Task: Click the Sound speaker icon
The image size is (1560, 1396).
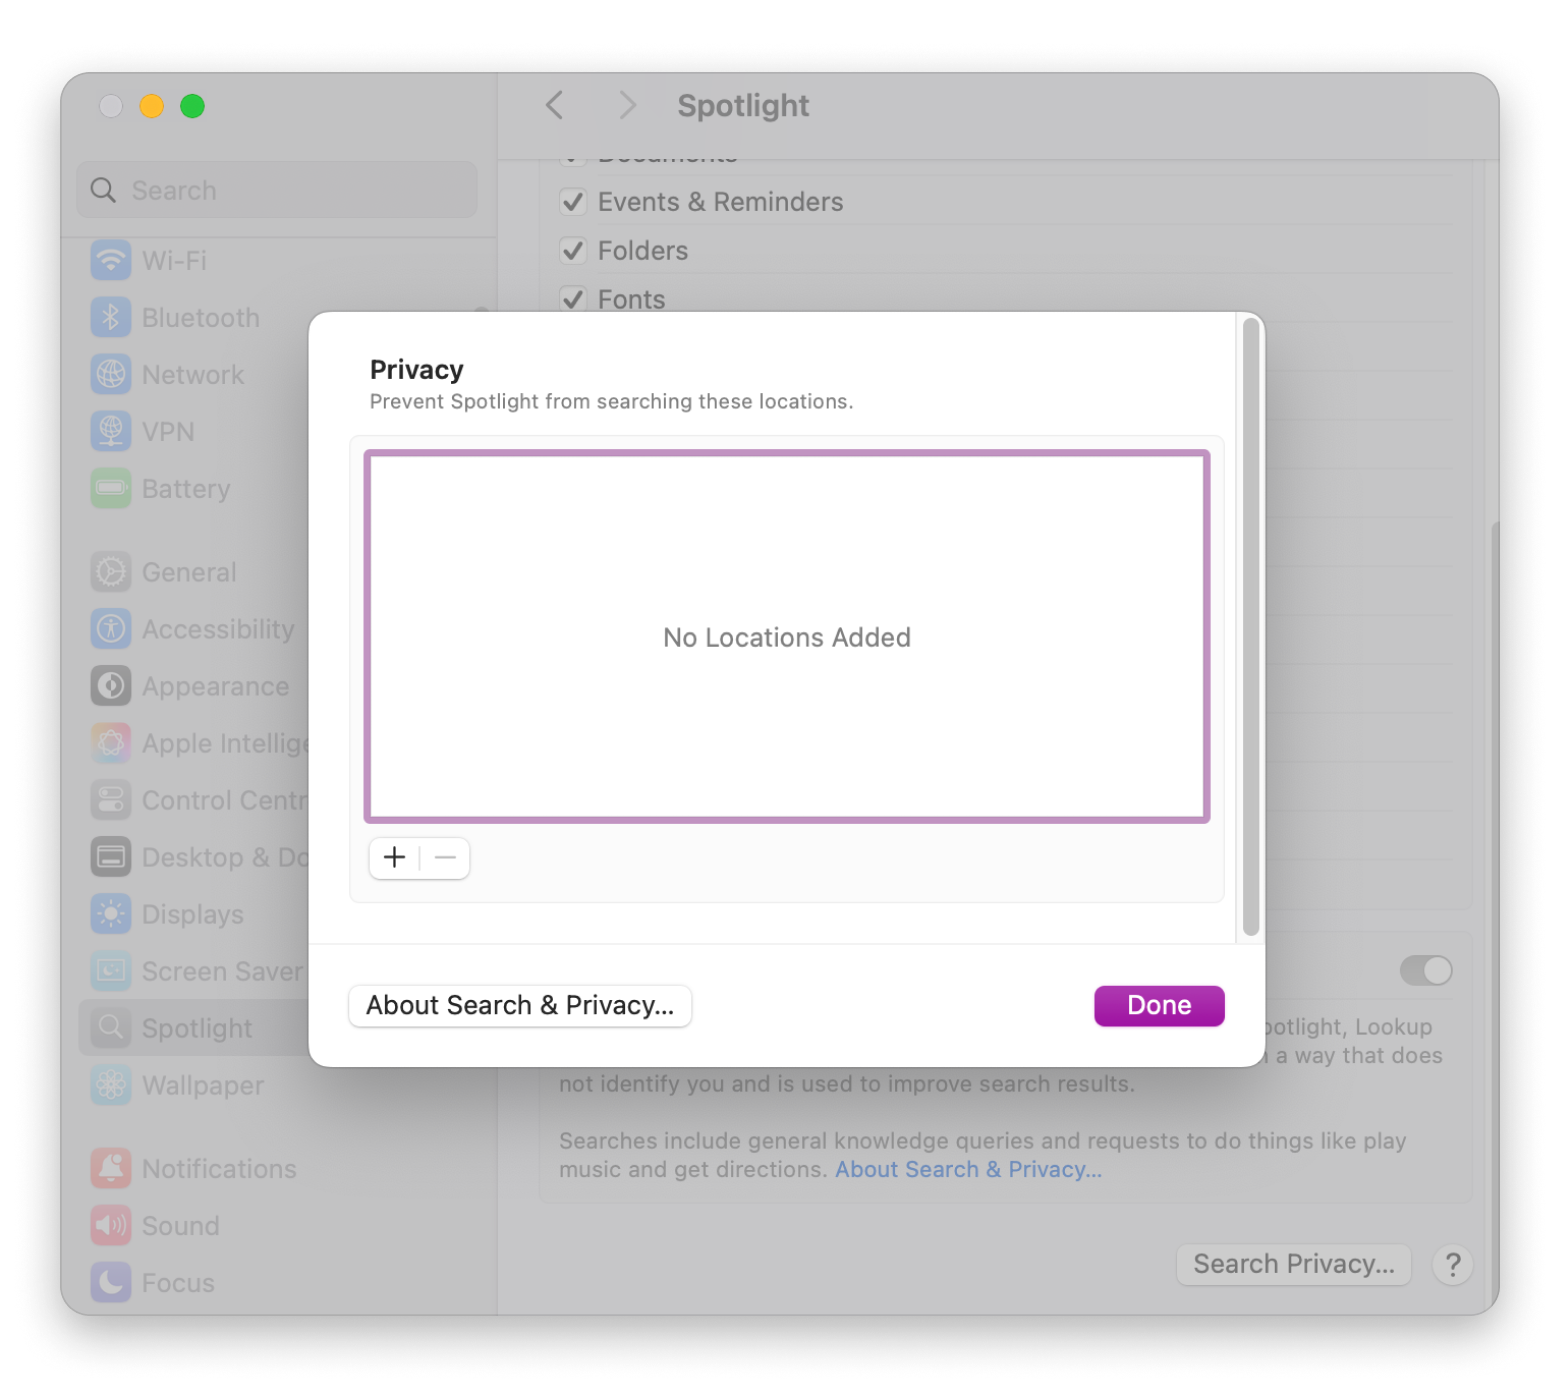Action: coord(111,1225)
